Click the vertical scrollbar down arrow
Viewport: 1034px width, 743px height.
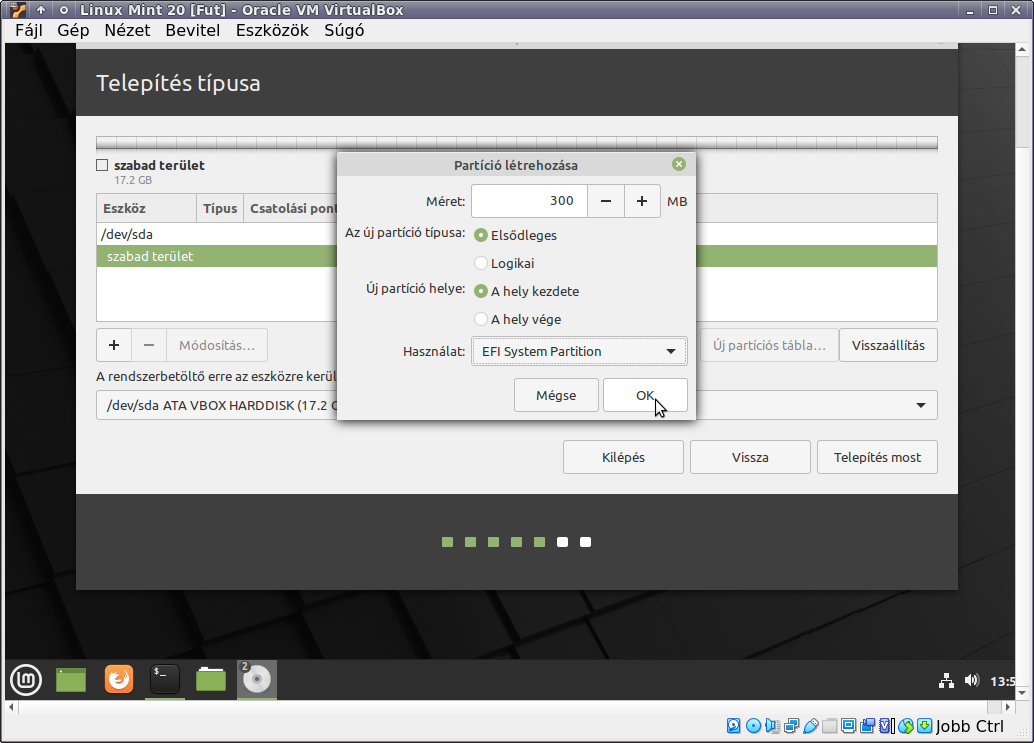click(1022, 692)
